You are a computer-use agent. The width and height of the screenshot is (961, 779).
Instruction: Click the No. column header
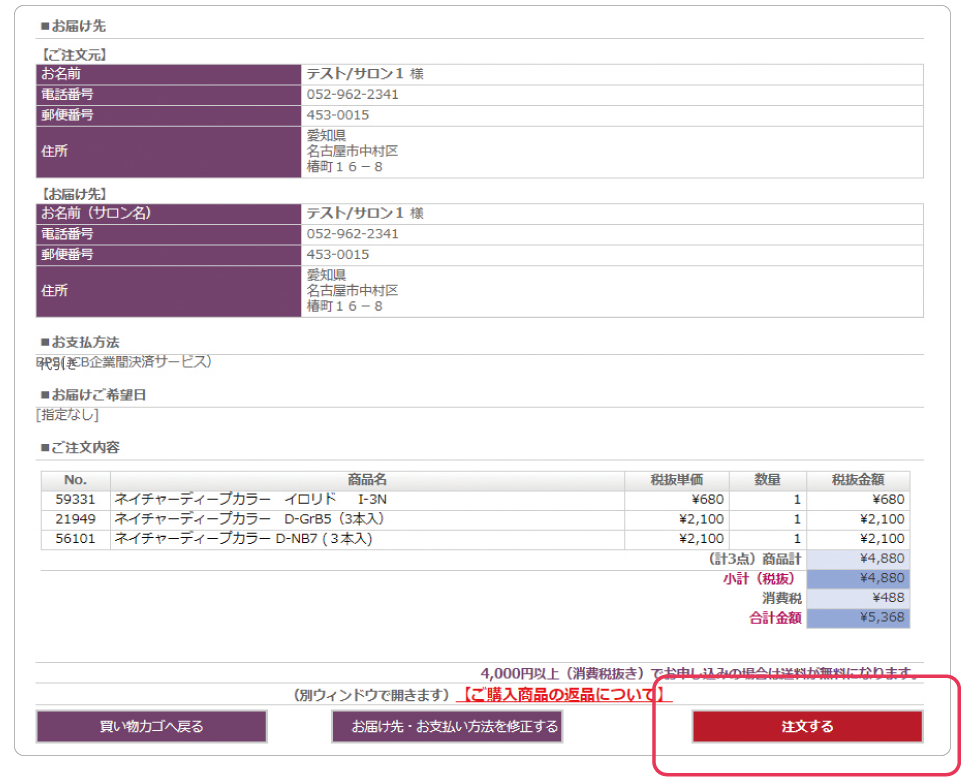[75, 480]
